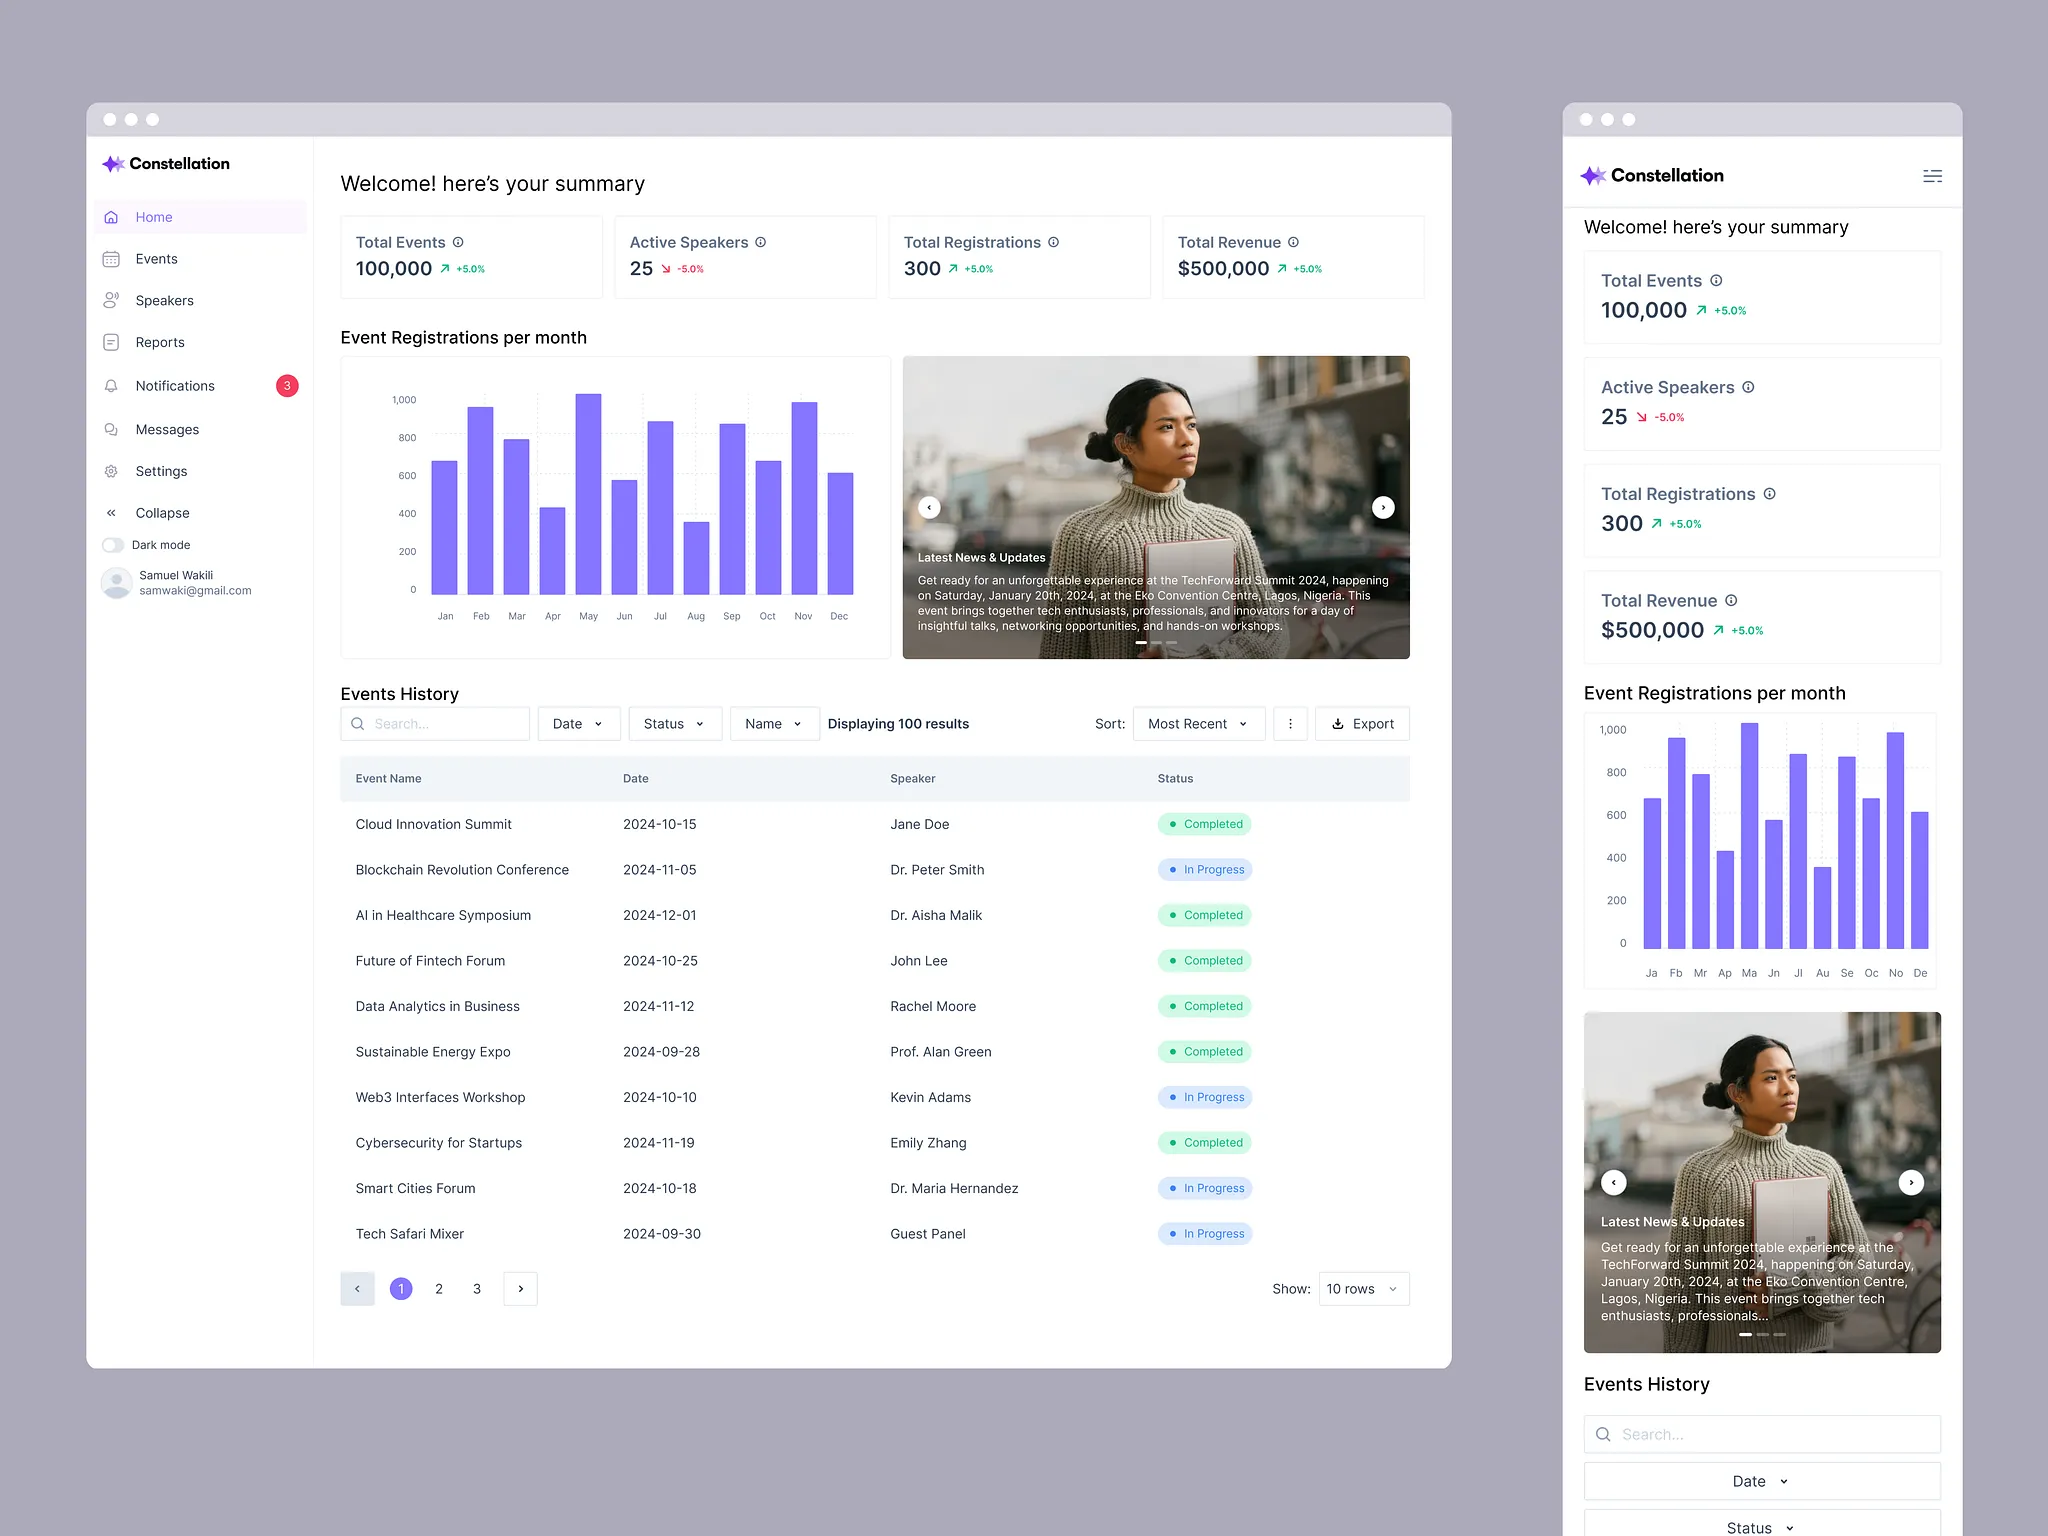
Task: Open the 10 rows show dropdown
Action: (x=1363, y=1289)
